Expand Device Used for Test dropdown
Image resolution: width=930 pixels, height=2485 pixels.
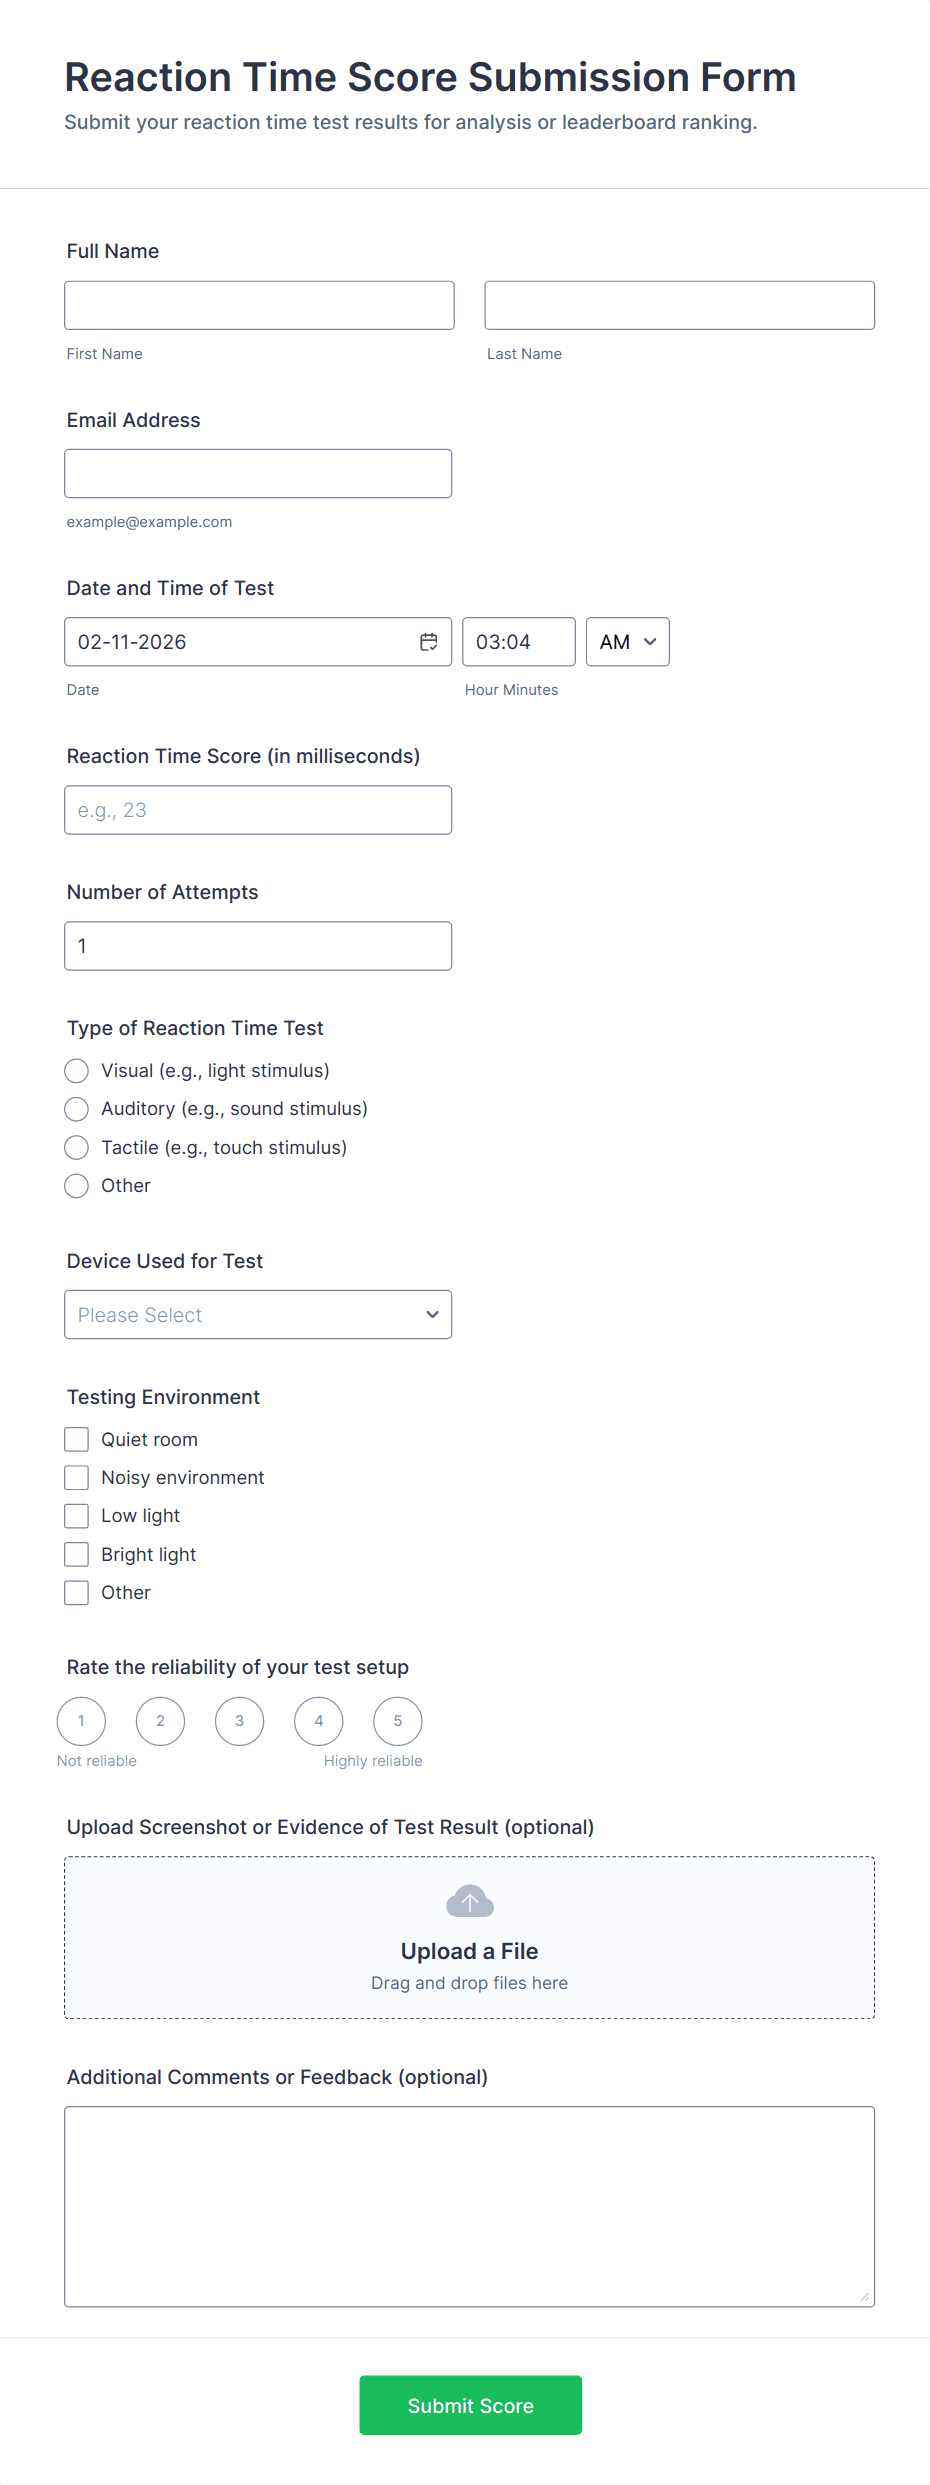pyautogui.click(x=258, y=1314)
